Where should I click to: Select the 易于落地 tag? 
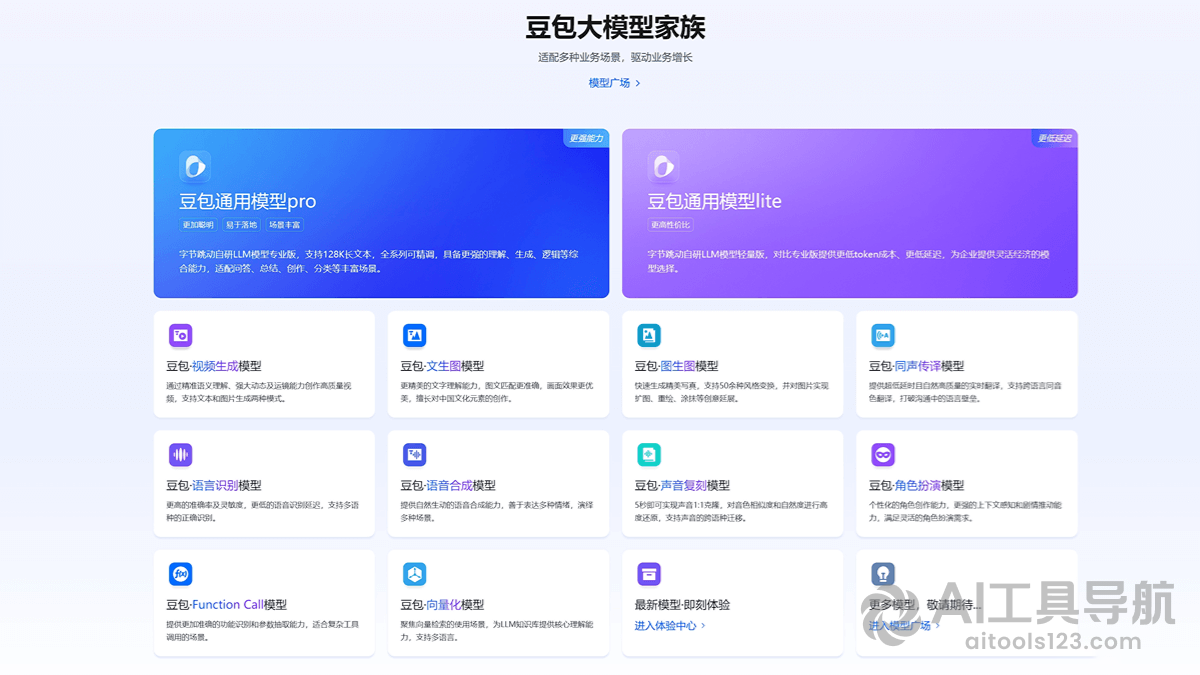(241, 225)
